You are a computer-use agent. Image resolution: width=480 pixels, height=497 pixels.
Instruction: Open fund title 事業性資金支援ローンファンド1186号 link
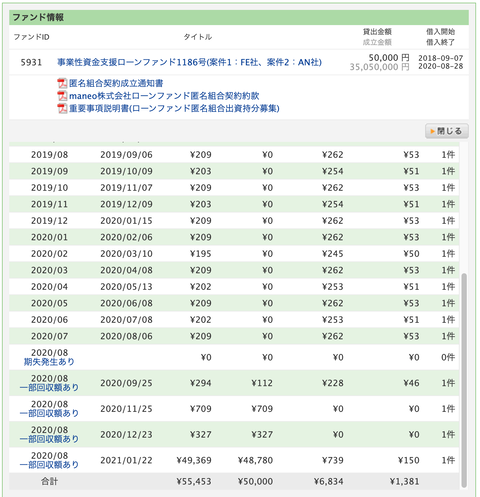tap(189, 62)
